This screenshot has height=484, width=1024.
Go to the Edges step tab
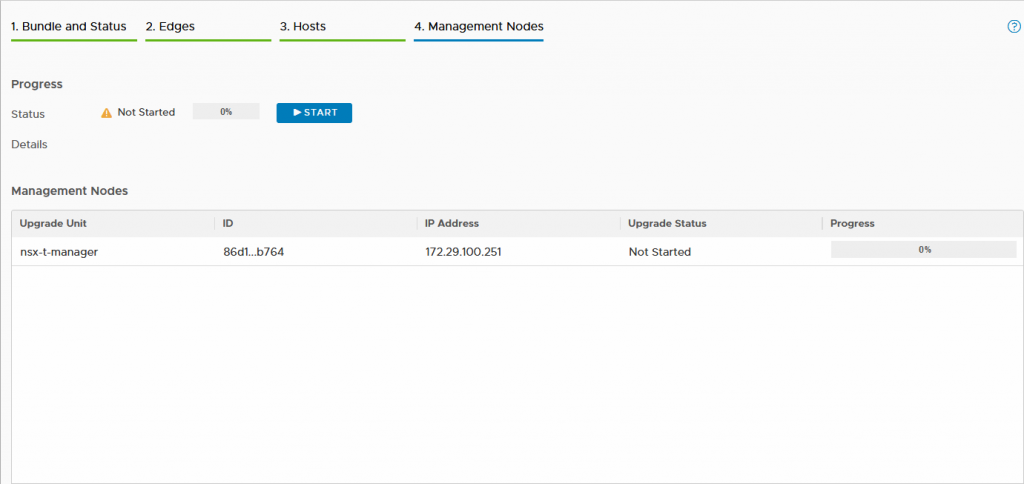point(170,26)
